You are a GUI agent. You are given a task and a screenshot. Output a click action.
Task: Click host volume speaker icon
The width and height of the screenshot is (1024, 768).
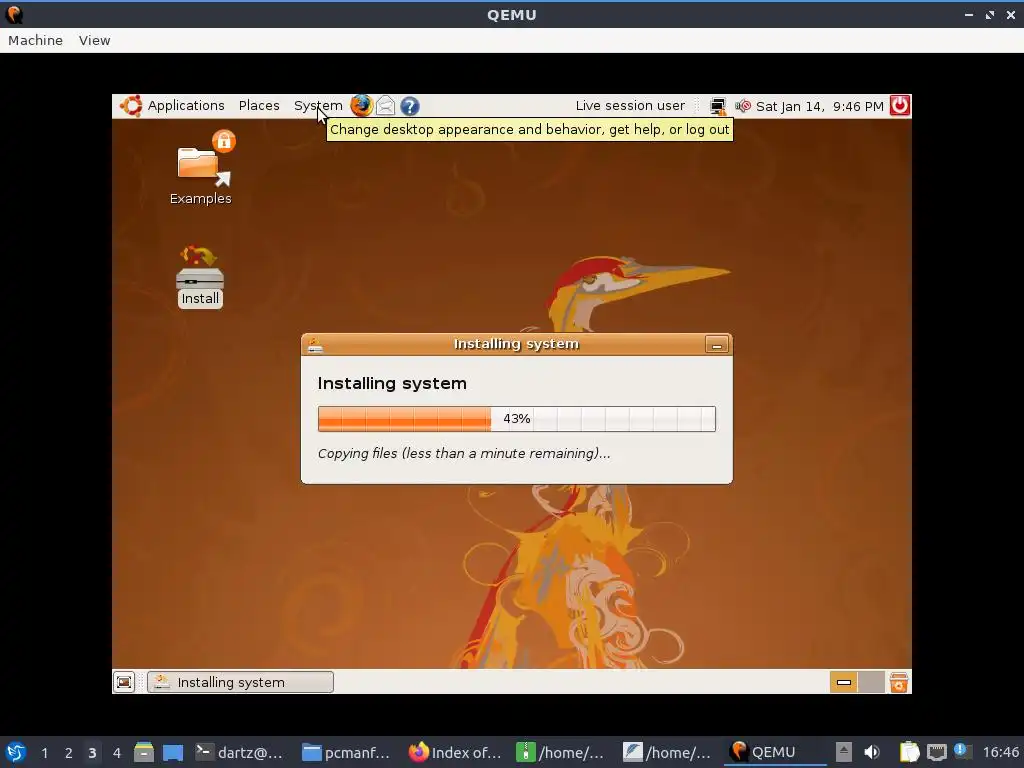coord(872,752)
